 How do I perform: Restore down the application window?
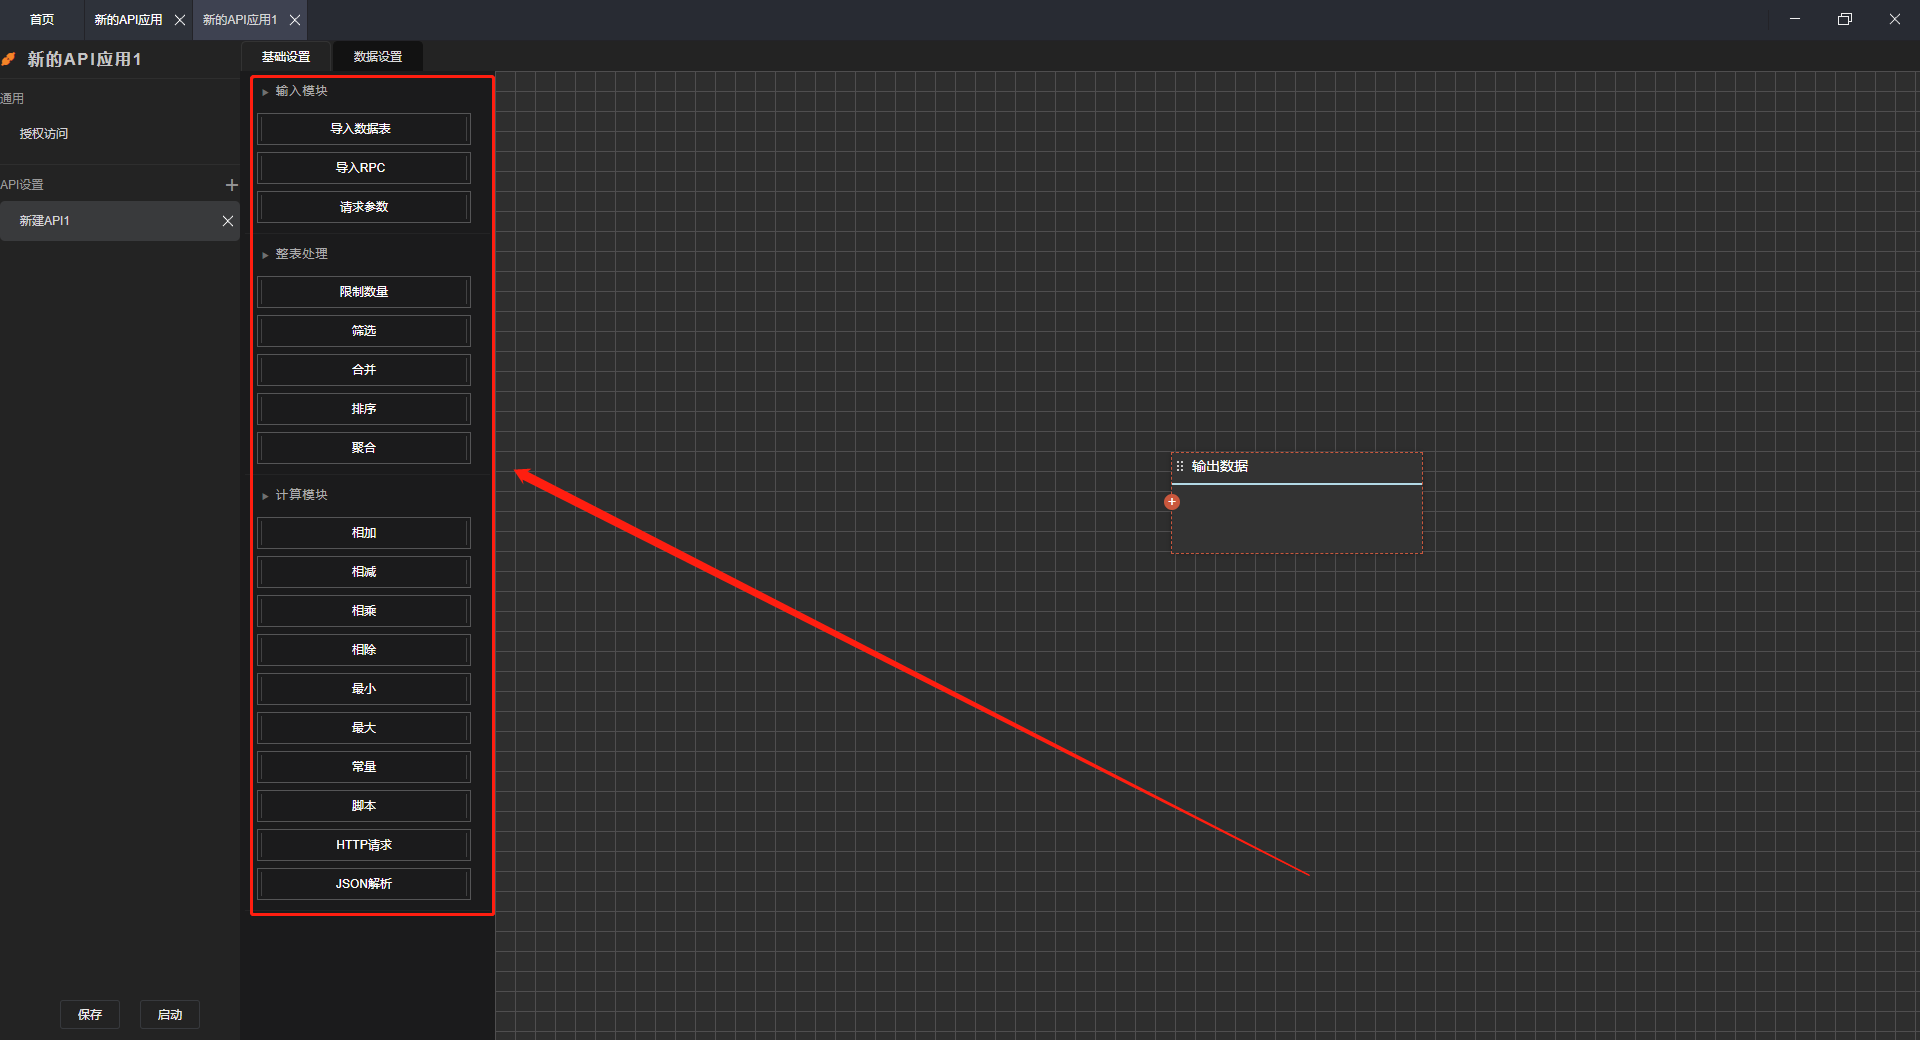coord(1845,19)
